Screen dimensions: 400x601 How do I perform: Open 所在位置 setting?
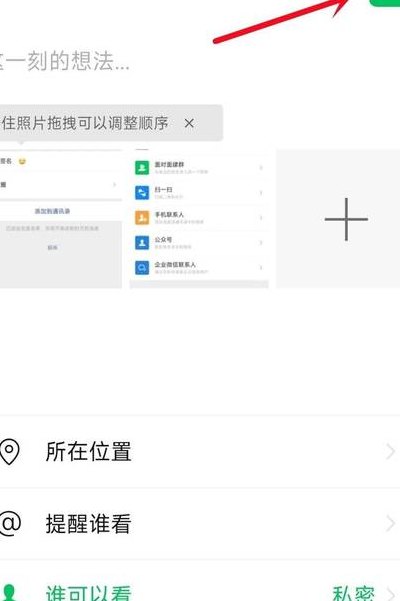(x=200, y=452)
